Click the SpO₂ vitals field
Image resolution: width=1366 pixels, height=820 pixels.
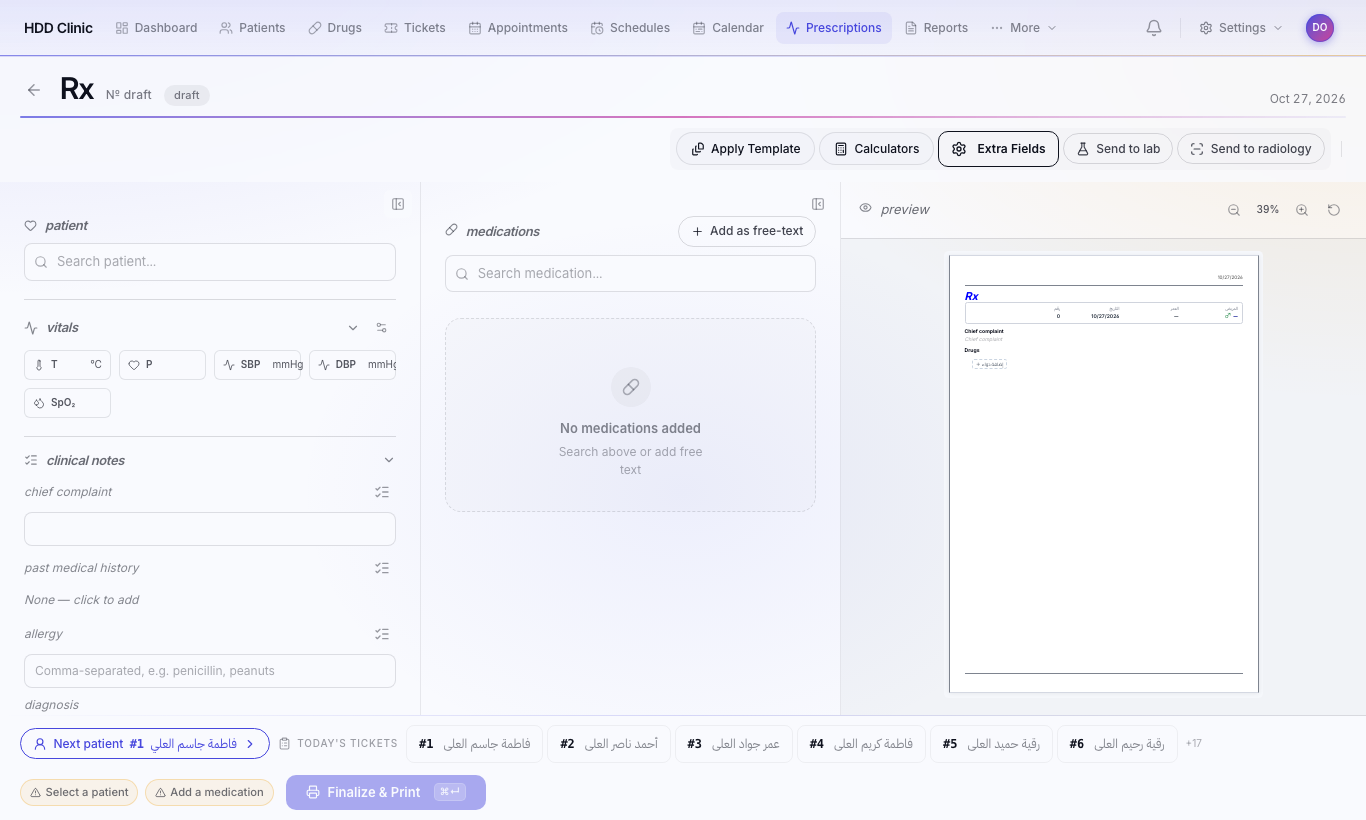point(67,403)
